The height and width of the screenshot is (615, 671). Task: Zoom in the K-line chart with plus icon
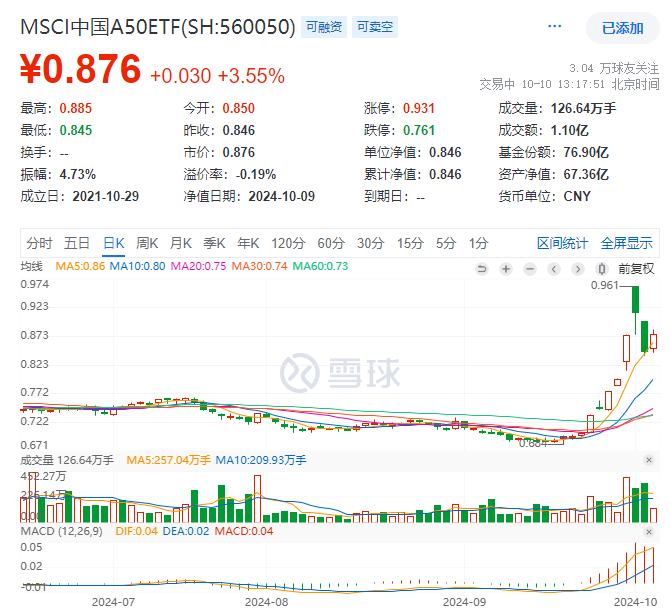506,269
